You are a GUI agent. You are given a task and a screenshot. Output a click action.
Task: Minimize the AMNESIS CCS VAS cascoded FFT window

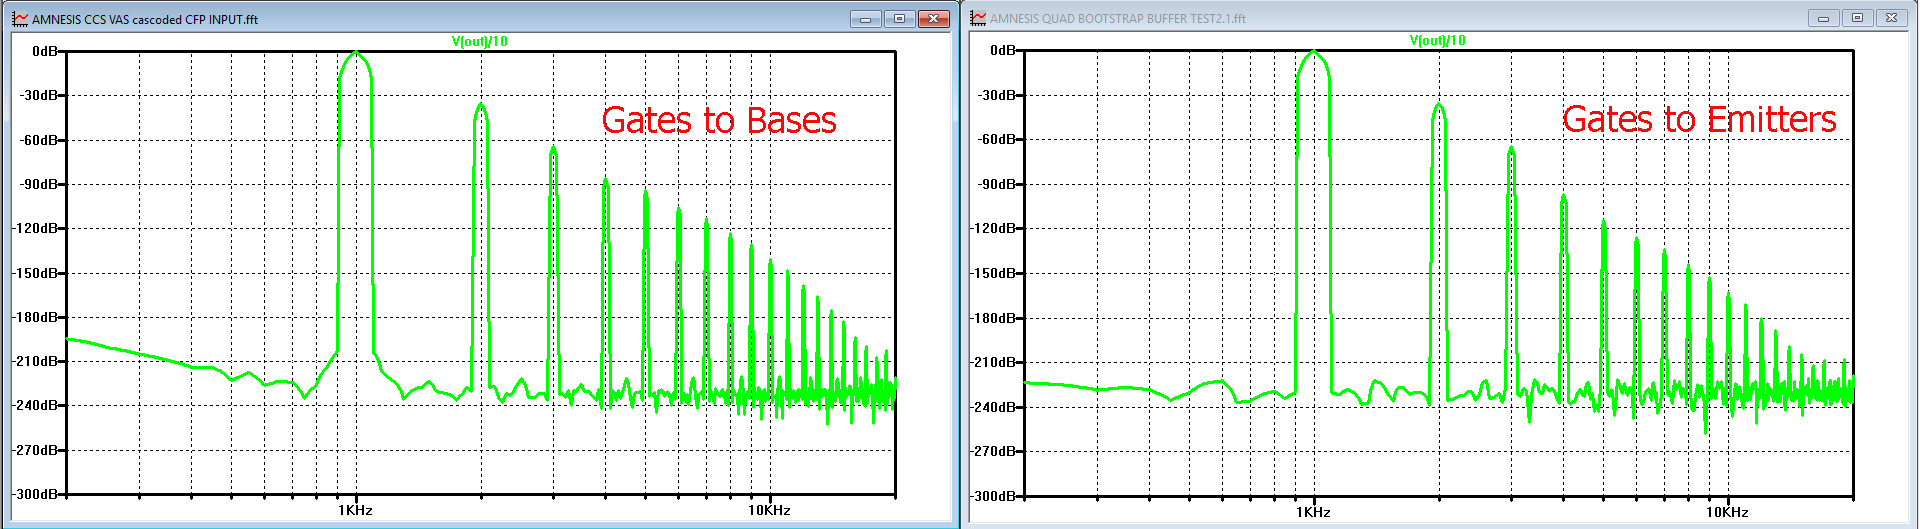tap(865, 19)
